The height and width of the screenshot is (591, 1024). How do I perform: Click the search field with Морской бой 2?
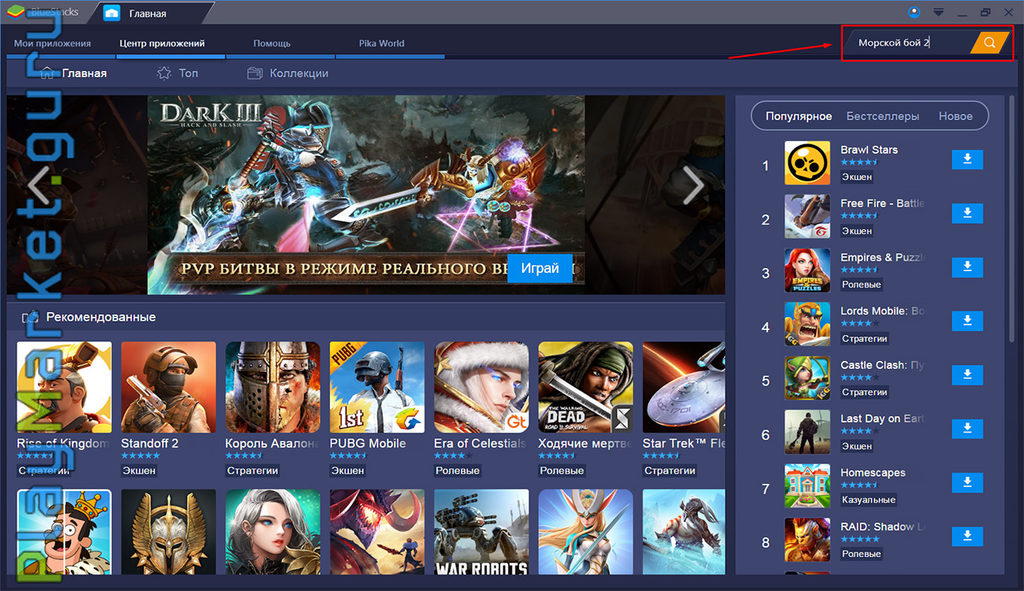[910, 42]
